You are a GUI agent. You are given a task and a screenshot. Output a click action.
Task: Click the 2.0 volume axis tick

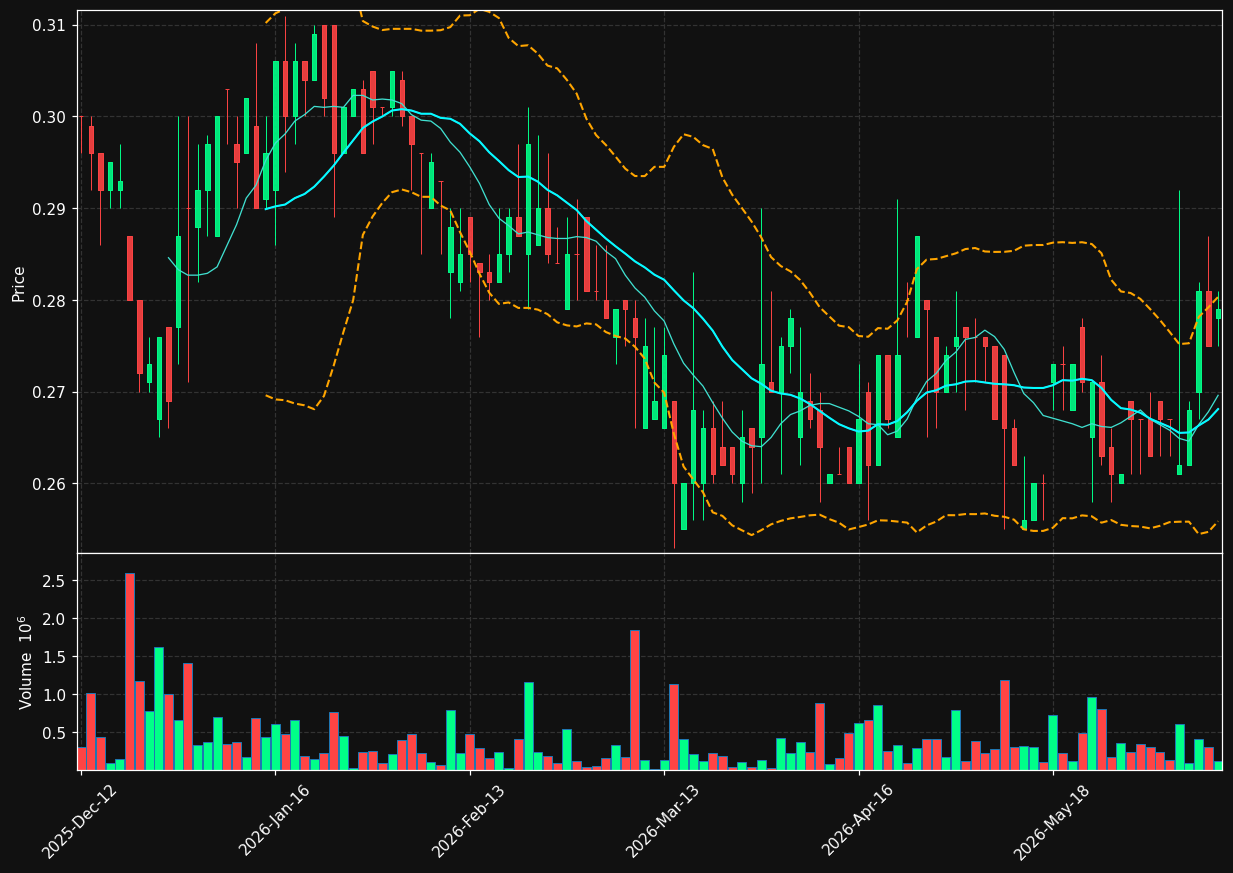[55, 619]
